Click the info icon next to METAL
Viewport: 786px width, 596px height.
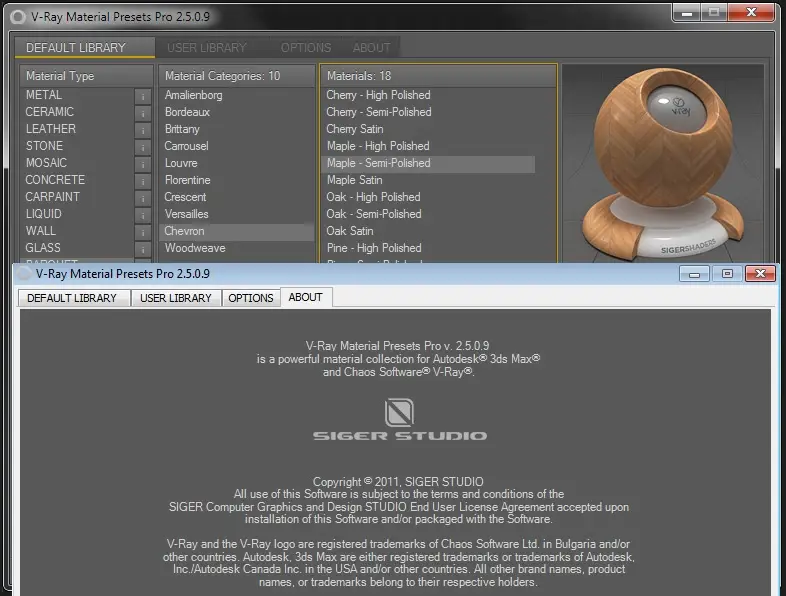coord(143,96)
